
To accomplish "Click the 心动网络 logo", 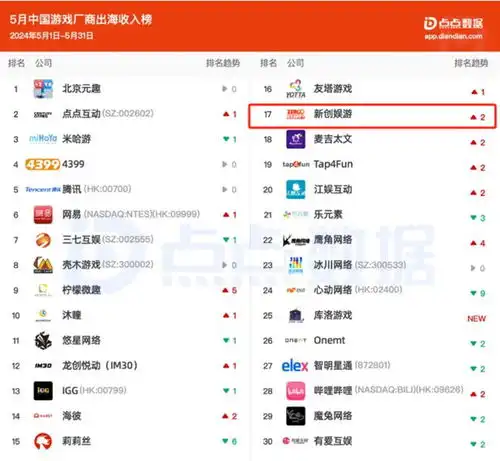I will pyautogui.click(x=296, y=290).
